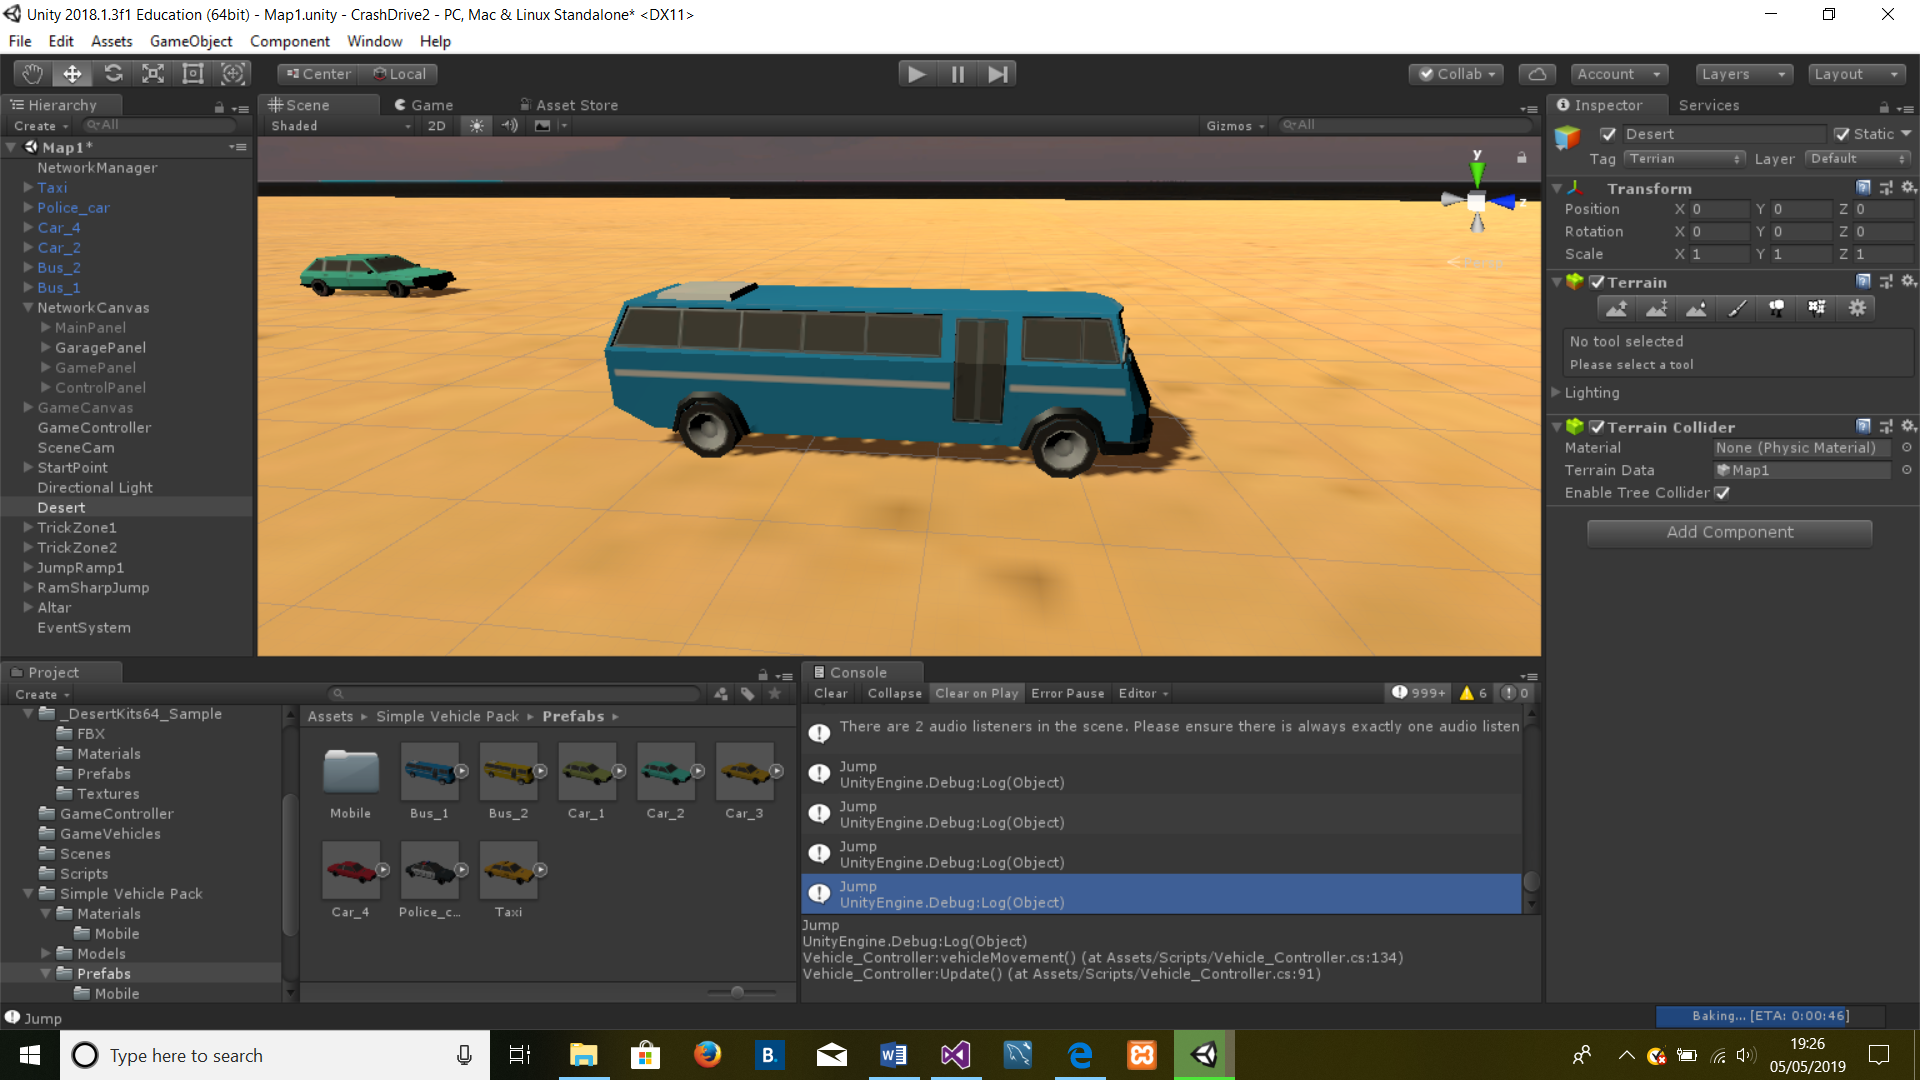Toggle Clear on Play in Console

click(x=976, y=693)
